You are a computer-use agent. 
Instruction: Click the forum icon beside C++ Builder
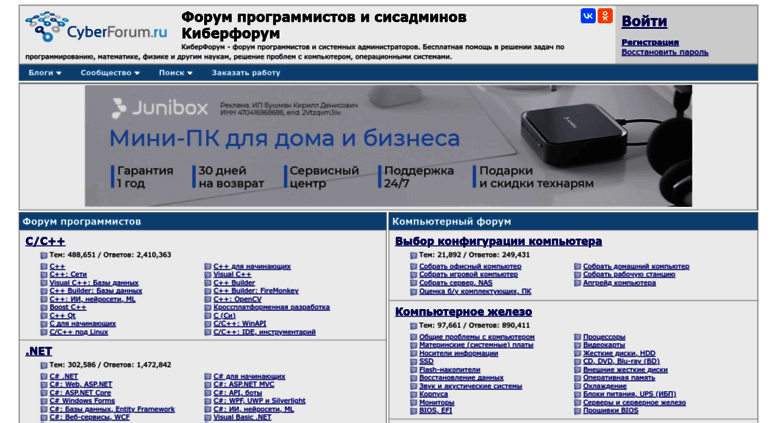[208, 283]
